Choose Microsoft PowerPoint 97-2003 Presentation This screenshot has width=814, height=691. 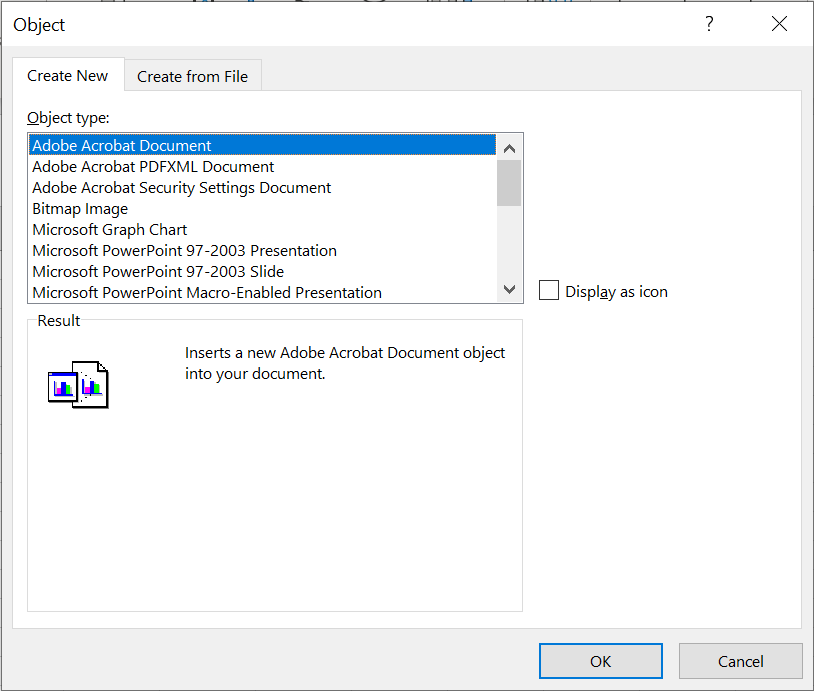[184, 251]
